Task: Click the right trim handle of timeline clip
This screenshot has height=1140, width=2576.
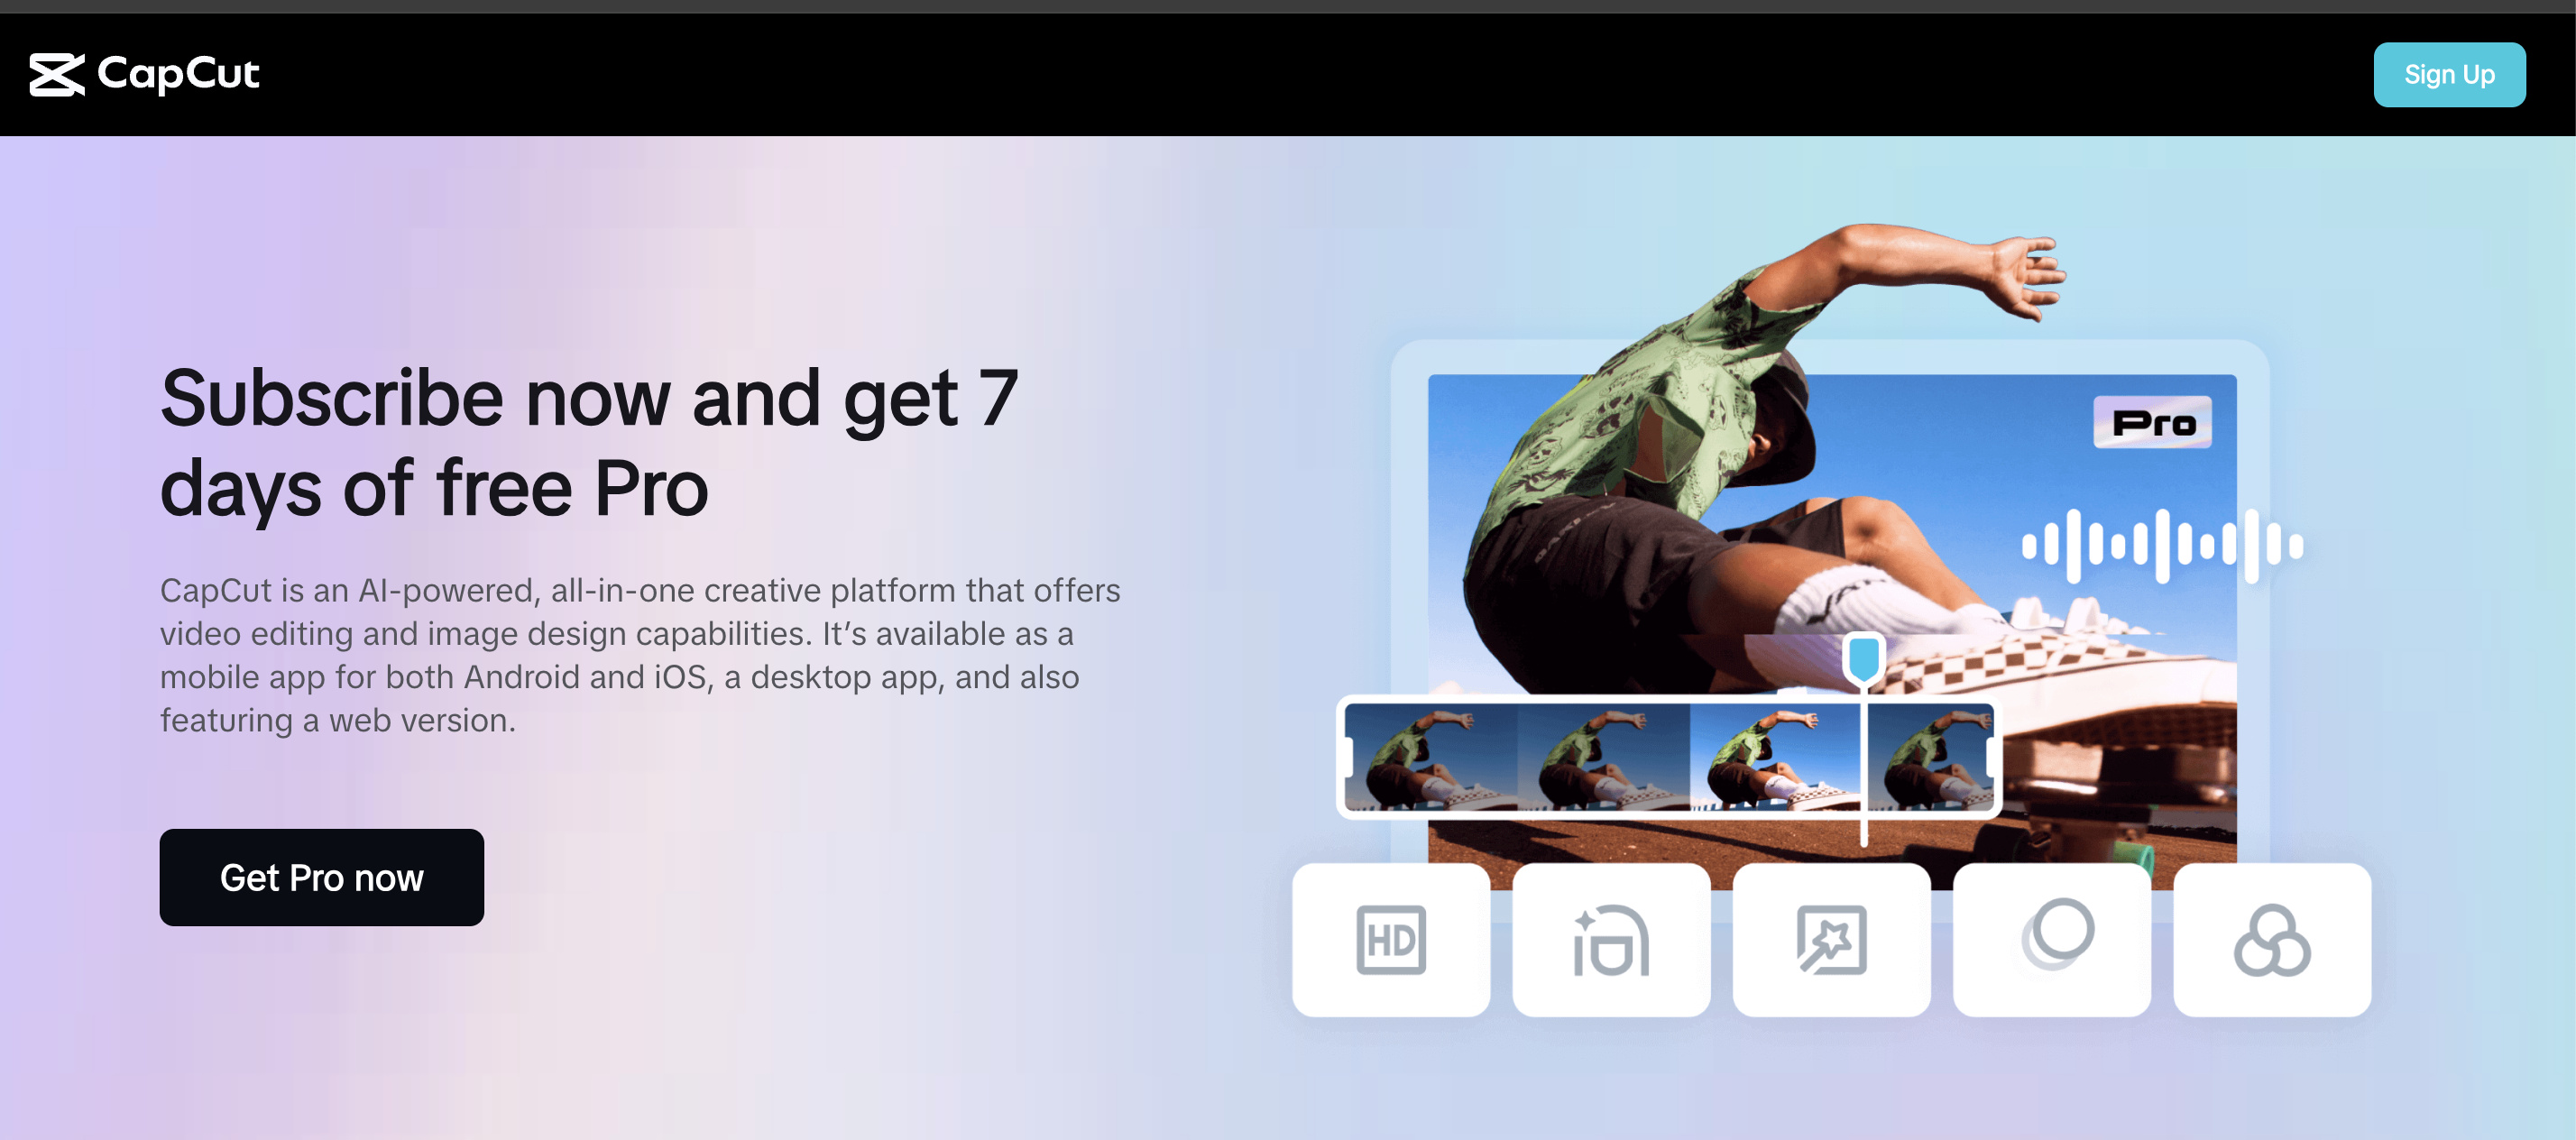Action: tap(1992, 757)
